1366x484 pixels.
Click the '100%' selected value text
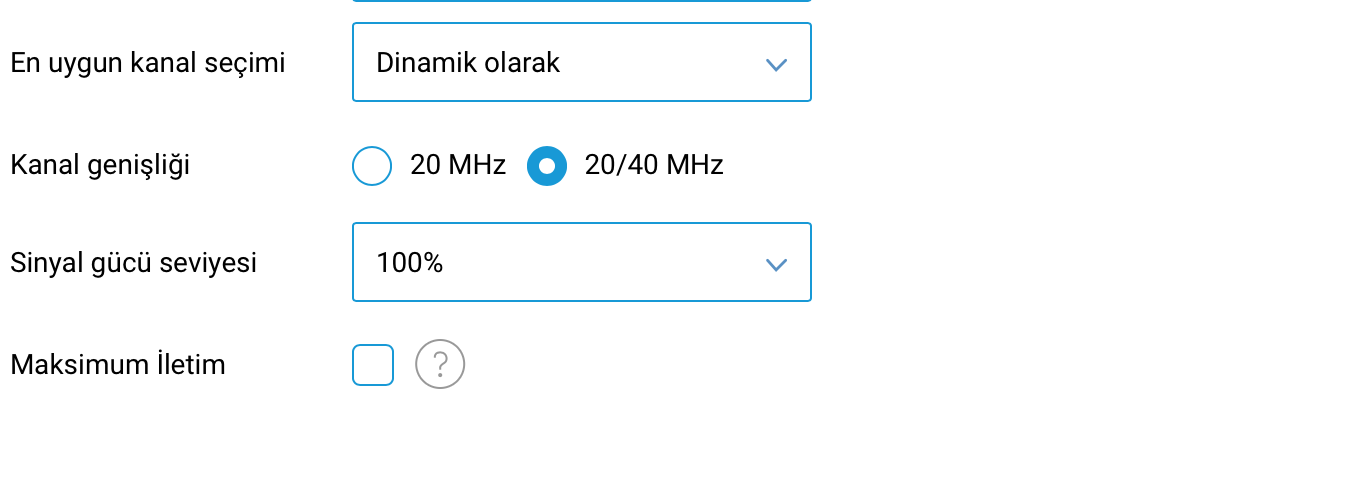point(410,263)
